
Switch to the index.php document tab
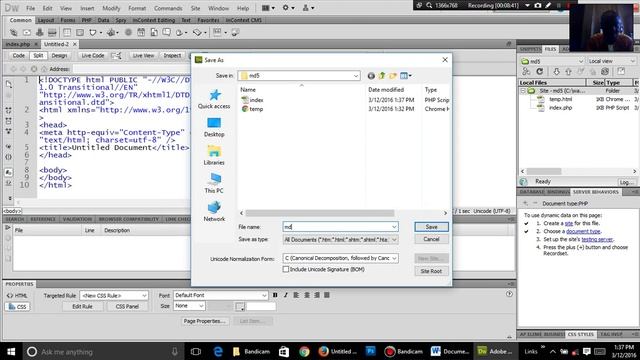[x=18, y=44]
